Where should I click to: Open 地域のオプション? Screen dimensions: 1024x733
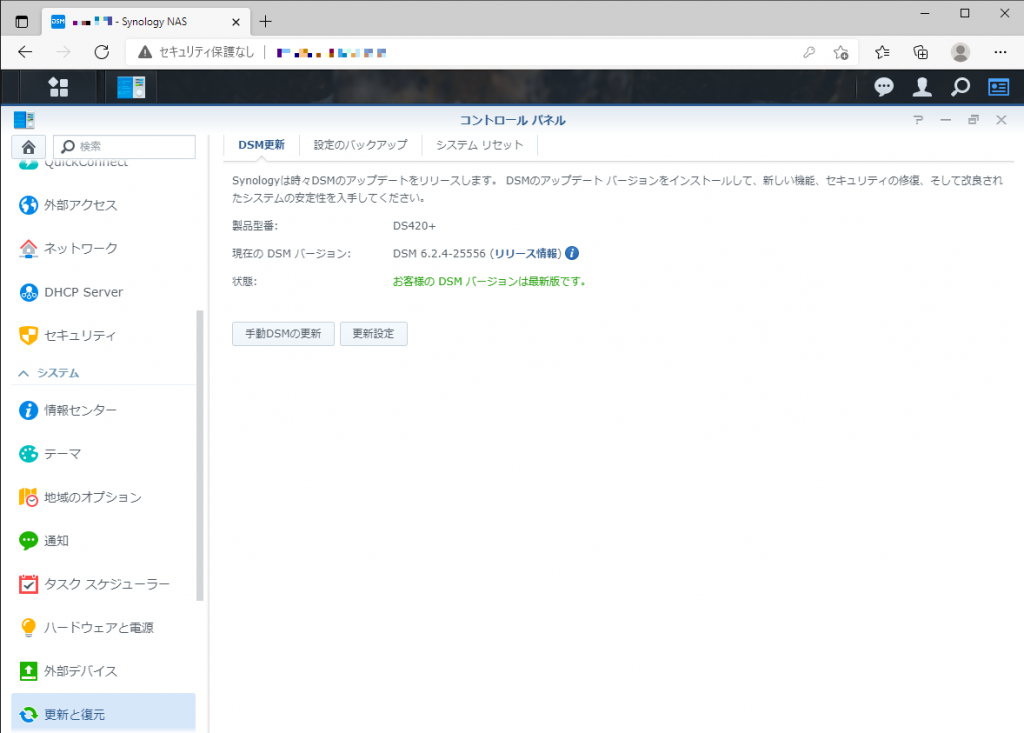click(x=103, y=497)
